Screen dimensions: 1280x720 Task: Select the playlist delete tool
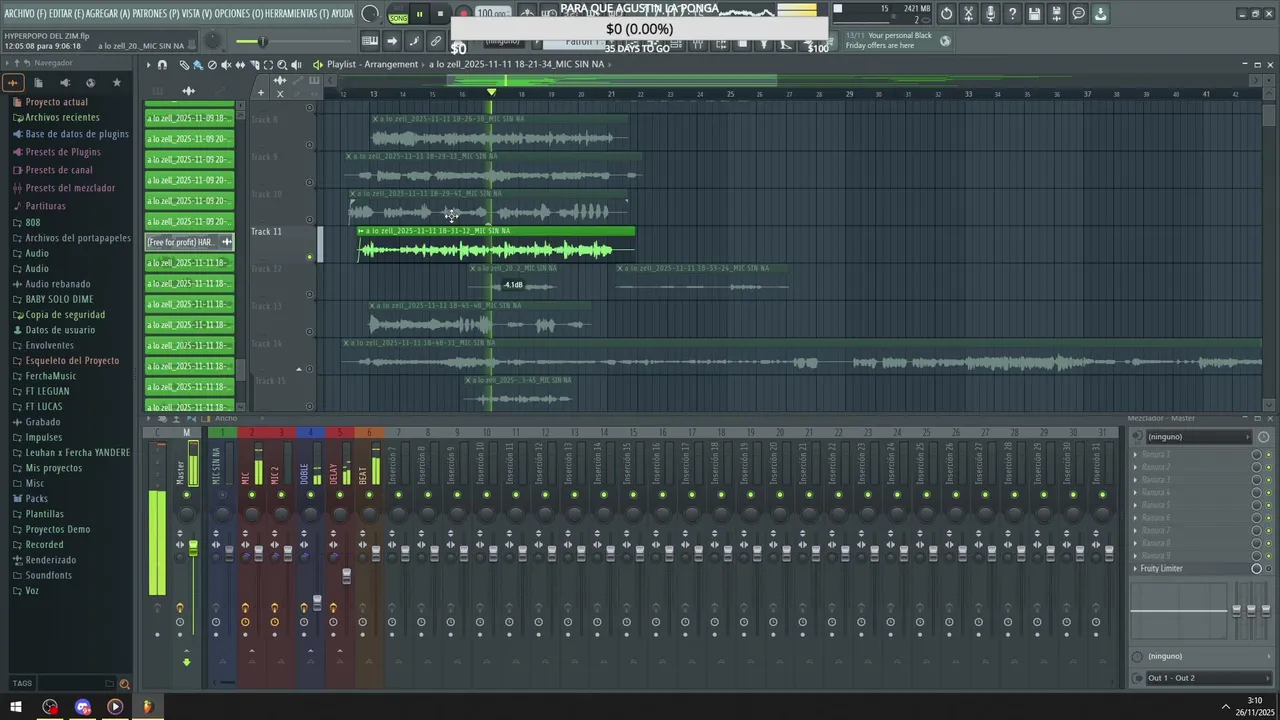pyautogui.click(x=211, y=65)
